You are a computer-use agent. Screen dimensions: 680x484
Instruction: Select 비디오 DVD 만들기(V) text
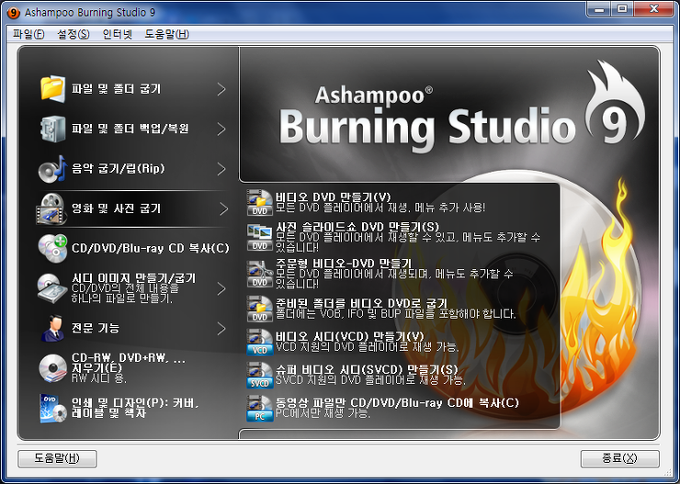(x=333, y=197)
